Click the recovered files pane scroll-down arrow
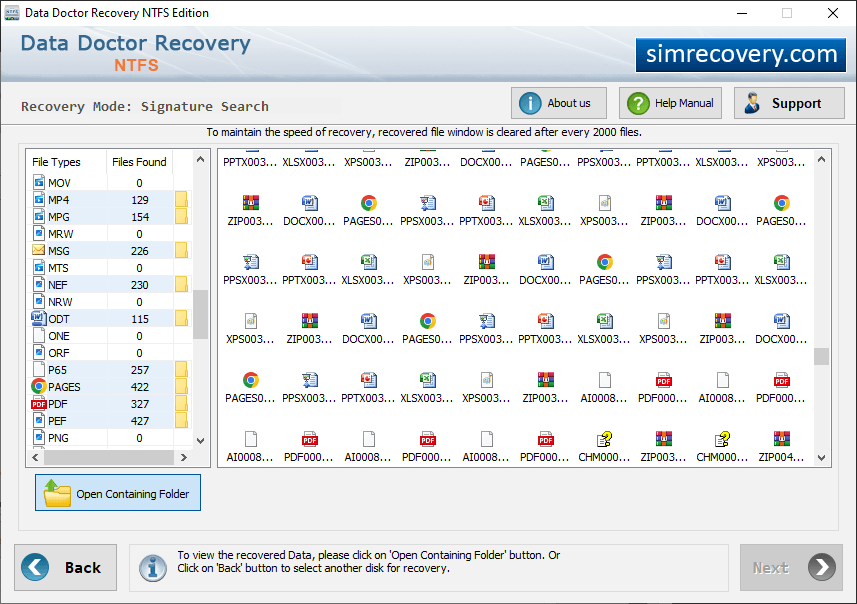Screen dimensions: 857x604 point(821,458)
